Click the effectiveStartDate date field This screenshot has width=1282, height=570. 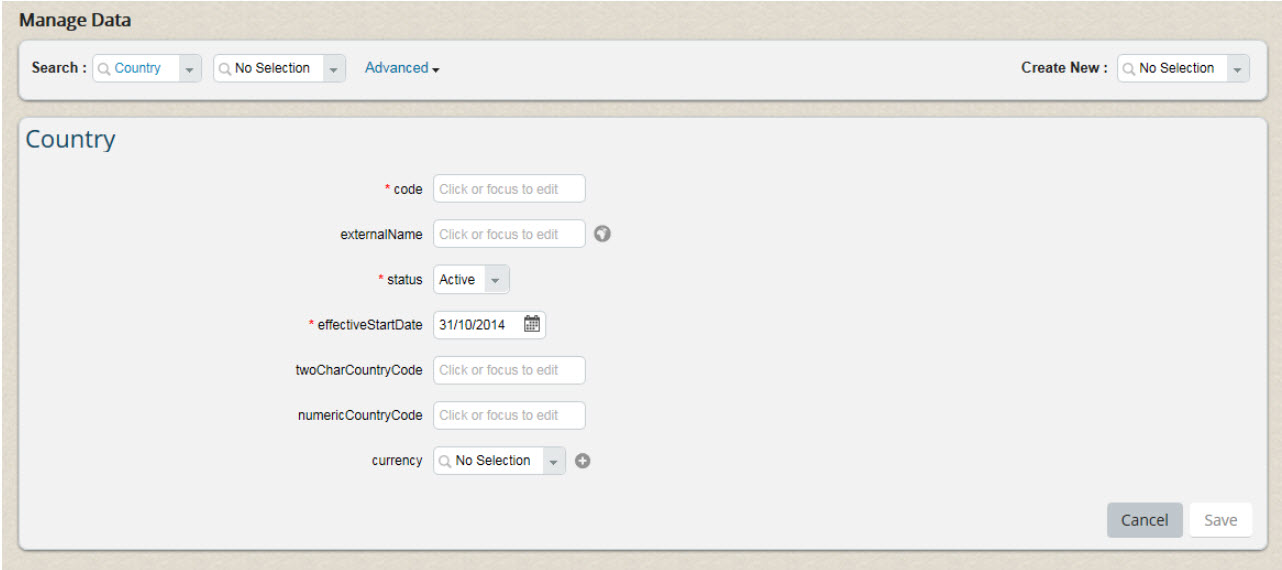tap(489, 324)
